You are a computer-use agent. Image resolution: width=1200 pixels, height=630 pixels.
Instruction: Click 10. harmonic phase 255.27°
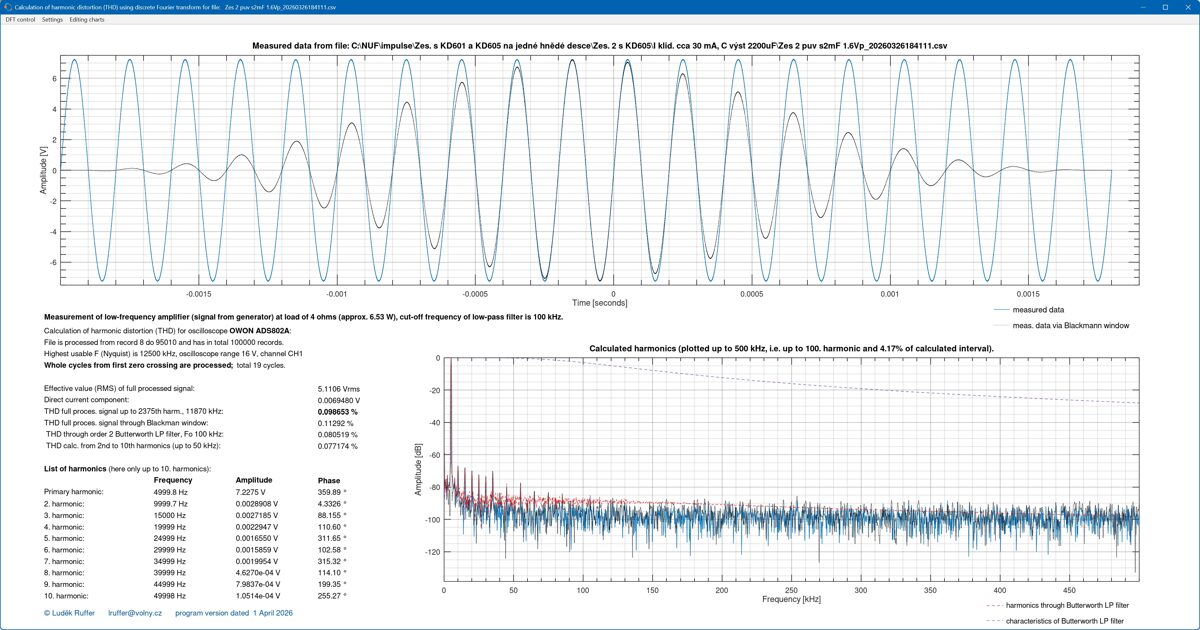pos(330,596)
